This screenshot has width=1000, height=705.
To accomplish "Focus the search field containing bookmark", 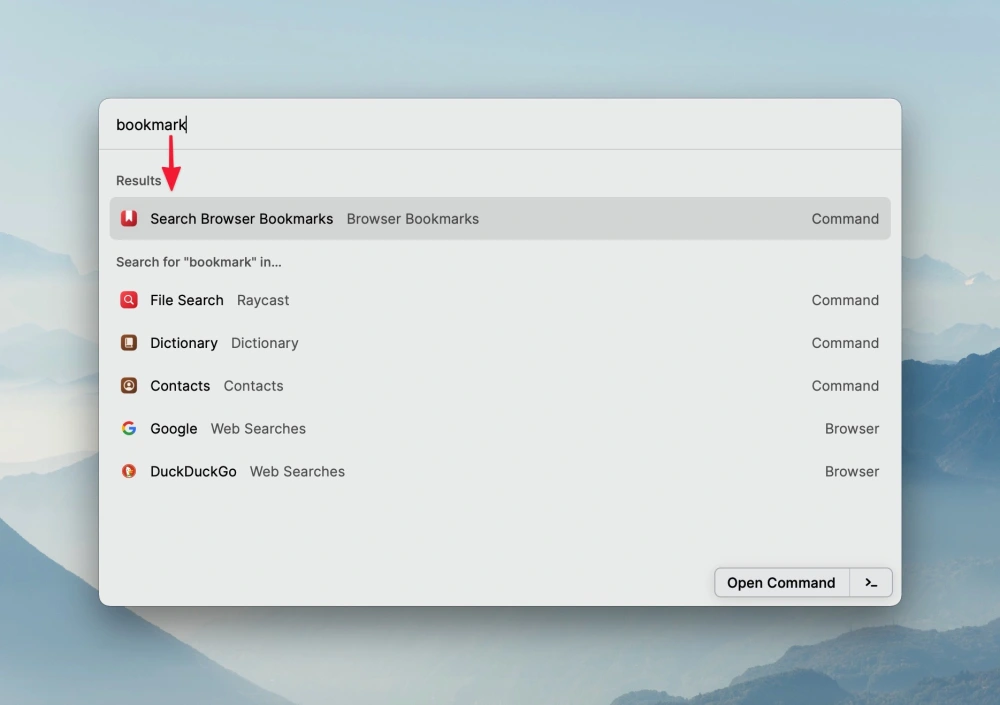I will coord(500,124).
